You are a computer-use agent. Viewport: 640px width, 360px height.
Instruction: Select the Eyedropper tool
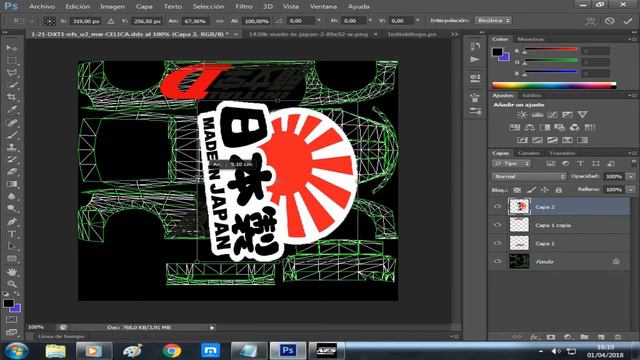pyautogui.click(x=11, y=109)
